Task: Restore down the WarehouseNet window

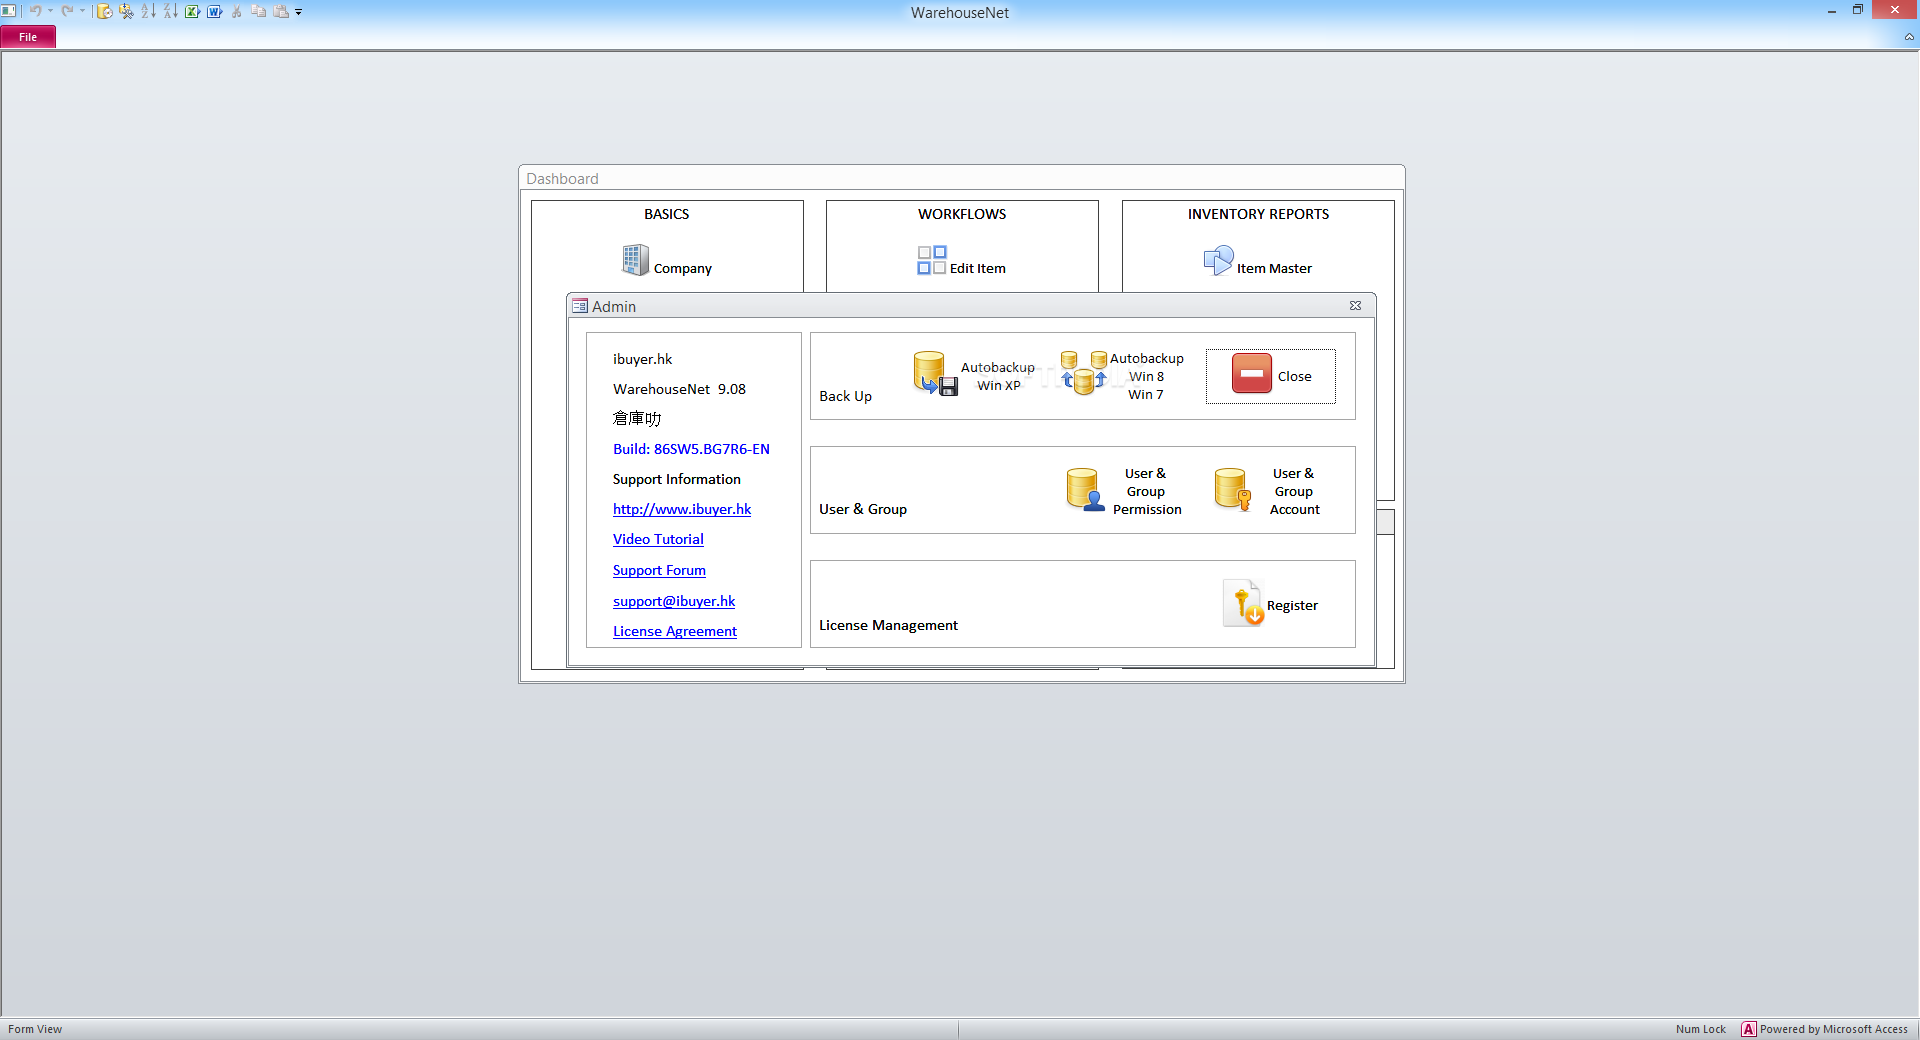Action: (1857, 10)
